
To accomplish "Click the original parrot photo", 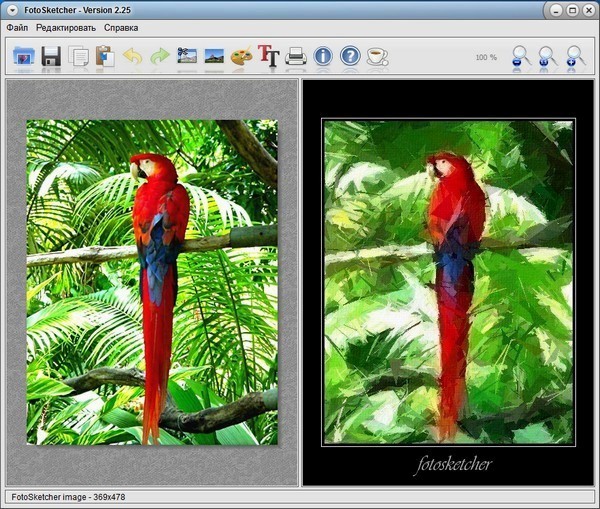I will (x=152, y=282).
